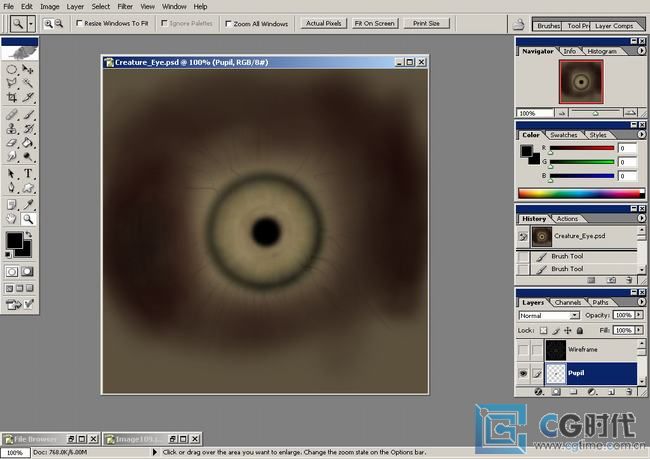Toggle lock image pixels
The width and height of the screenshot is (650, 459).
pyautogui.click(x=555, y=330)
